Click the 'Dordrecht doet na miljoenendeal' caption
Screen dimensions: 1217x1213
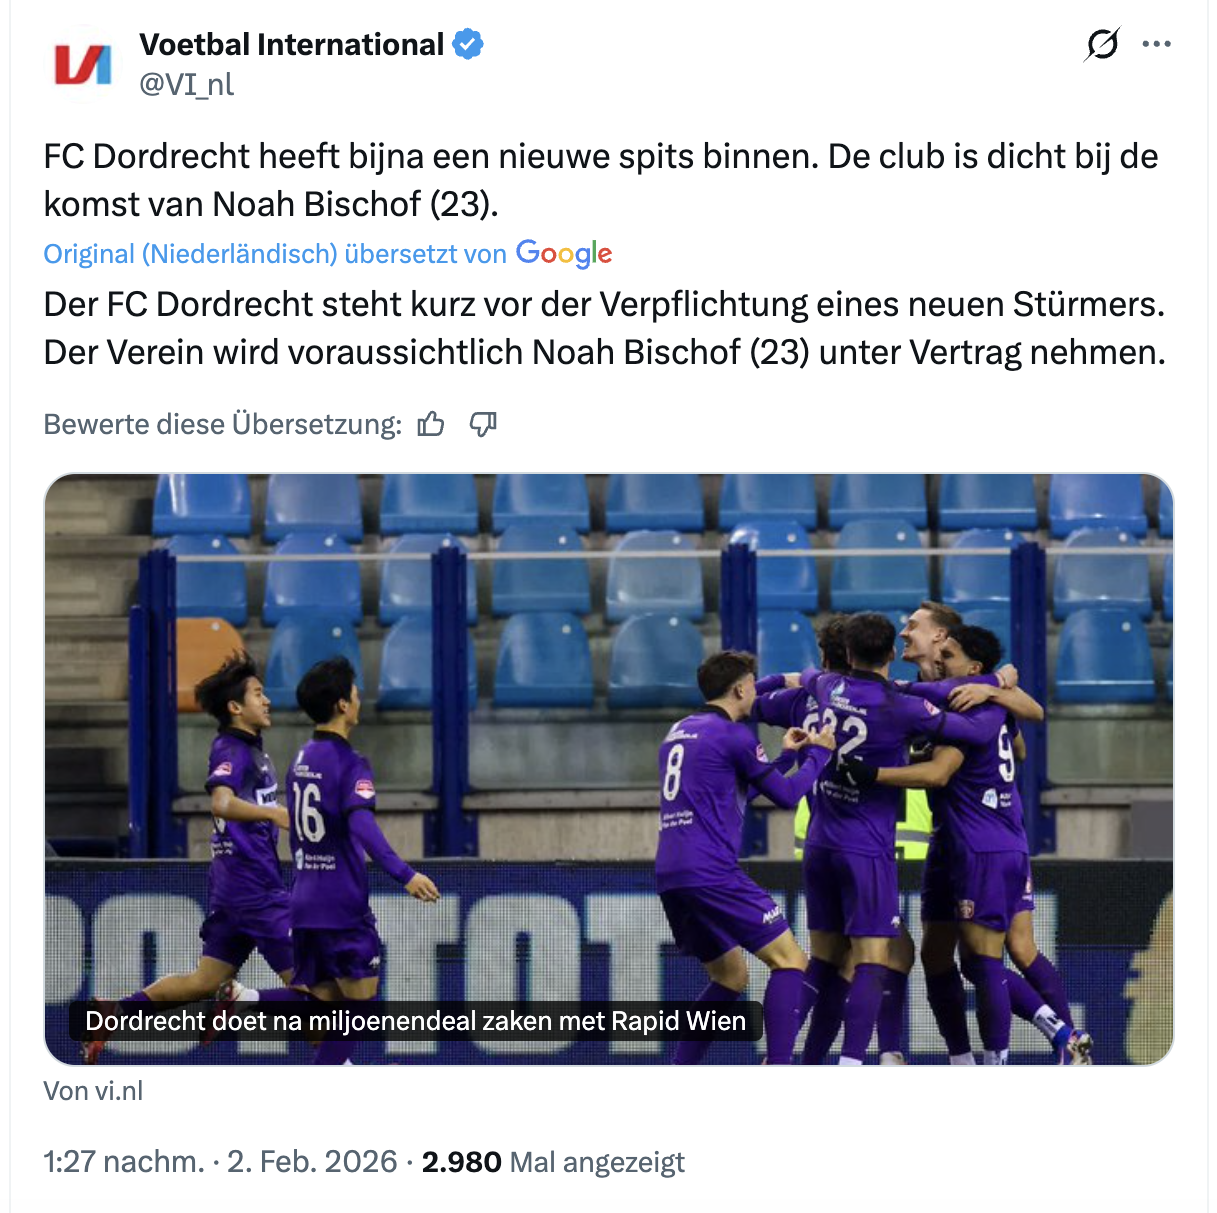(415, 1021)
